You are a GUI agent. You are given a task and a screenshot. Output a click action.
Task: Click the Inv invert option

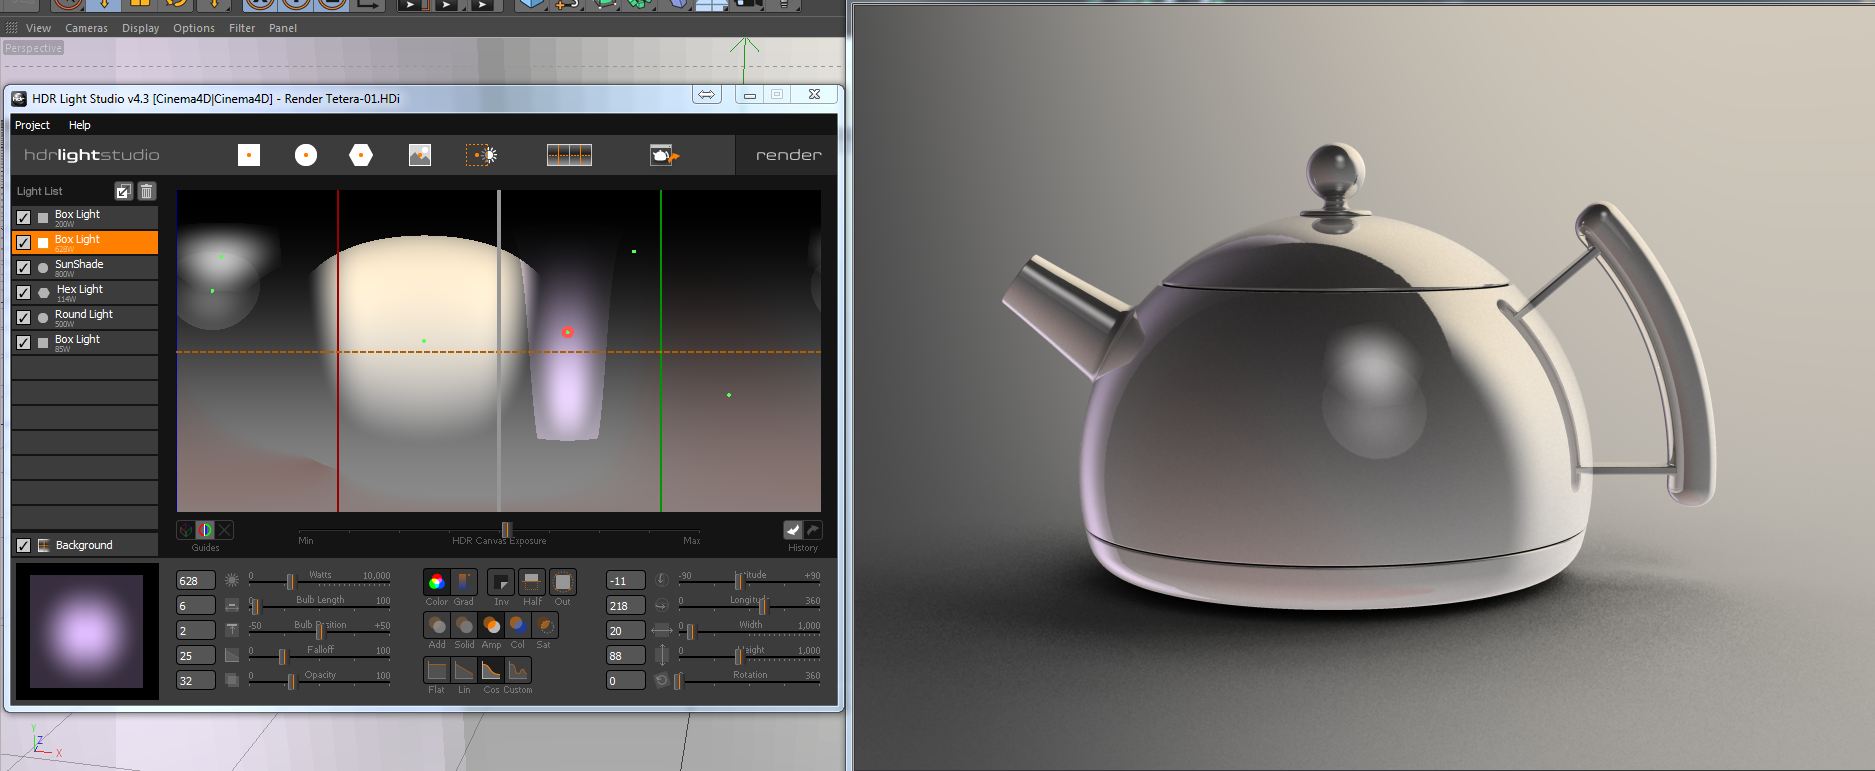501,582
